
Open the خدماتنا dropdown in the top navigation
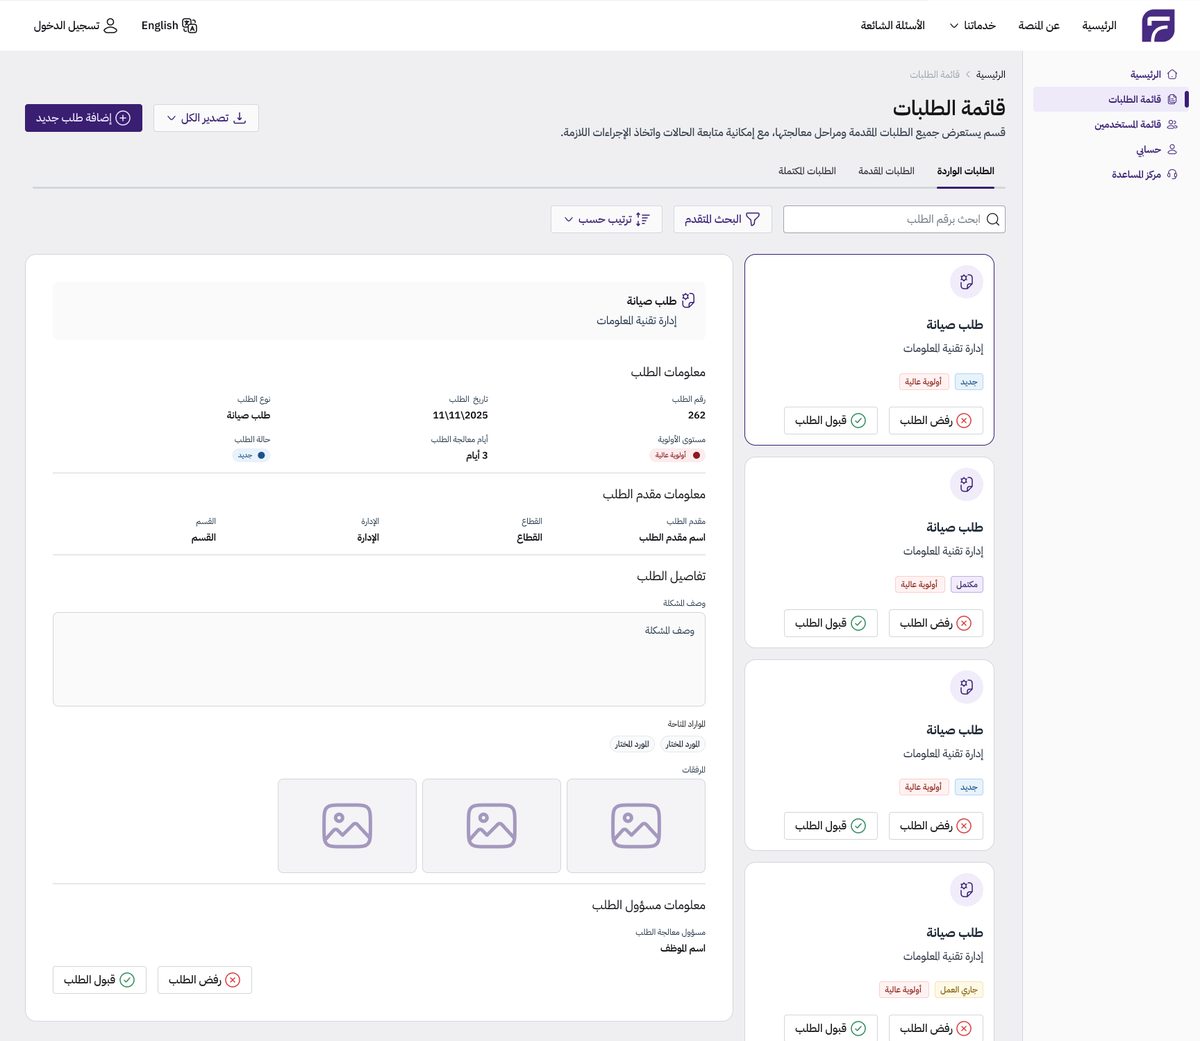coord(972,26)
